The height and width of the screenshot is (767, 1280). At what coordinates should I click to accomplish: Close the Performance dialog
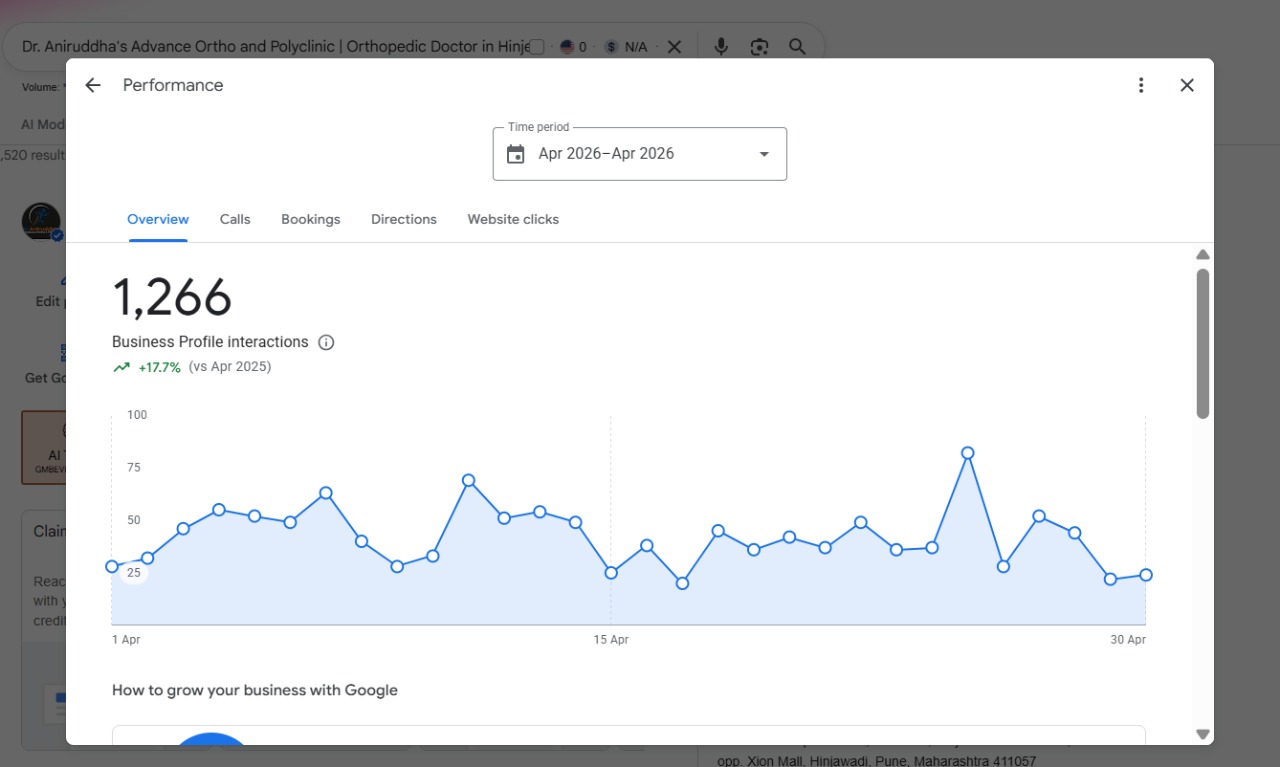1187,85
